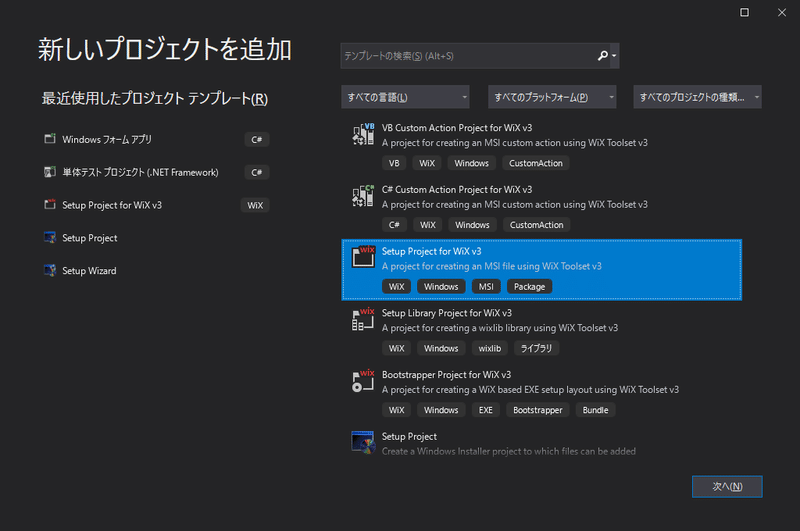This screenshot has width=800, height=531.
Task: Click C# tag under C# Custom Action Project
Action: point(394,225)
